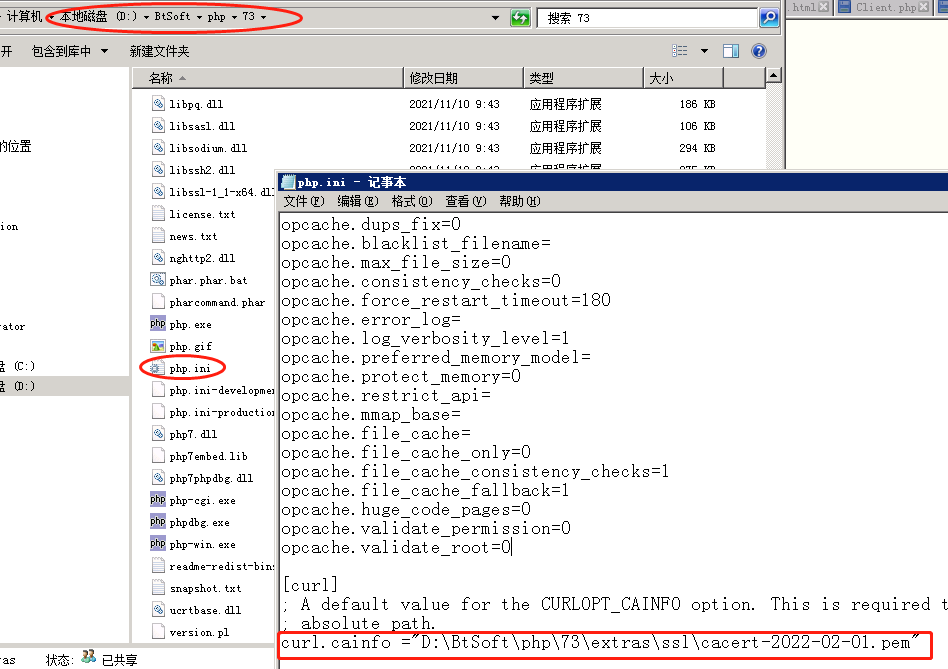Screen dimensions: 948x669
Task: Expand the 包含到库中 dropdown
Action: pos(105,51)
